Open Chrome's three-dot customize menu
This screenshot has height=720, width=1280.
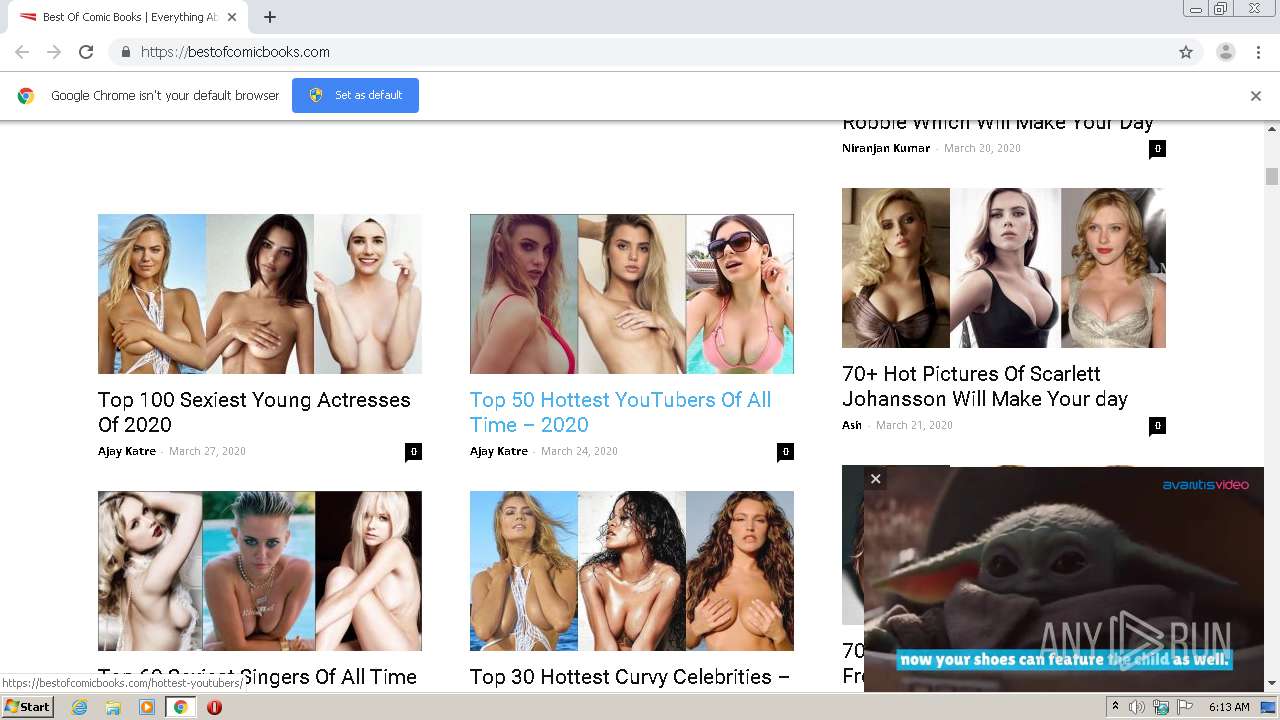pos(1258,52)
